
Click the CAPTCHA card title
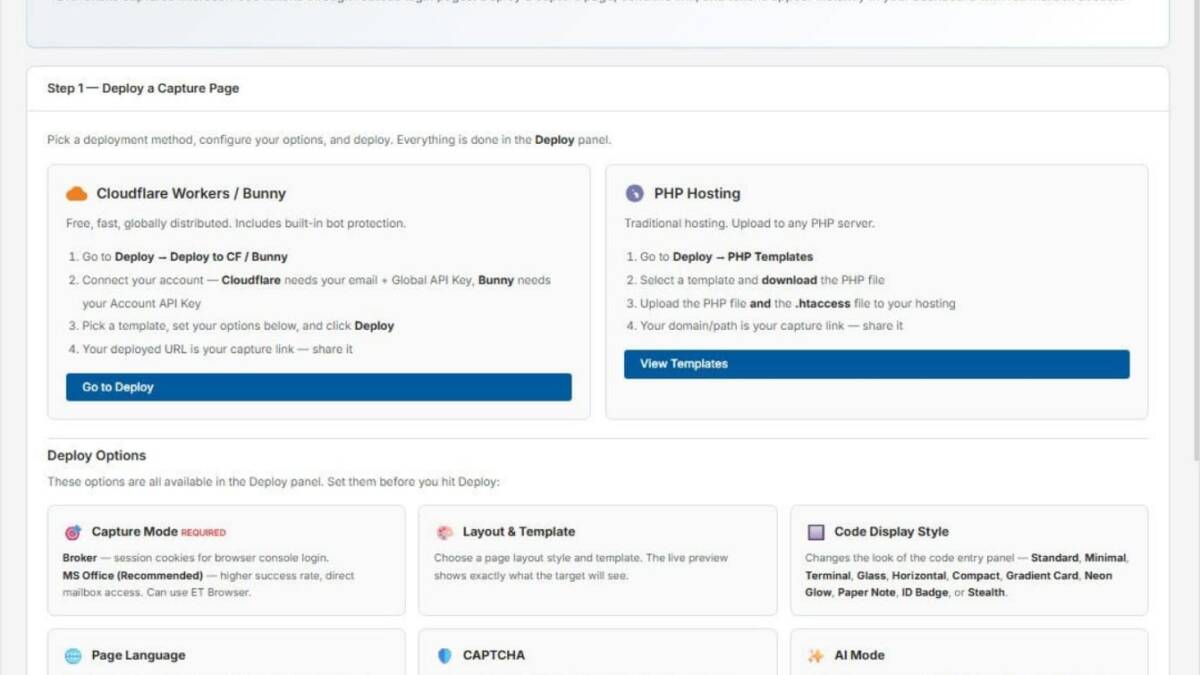494,656
